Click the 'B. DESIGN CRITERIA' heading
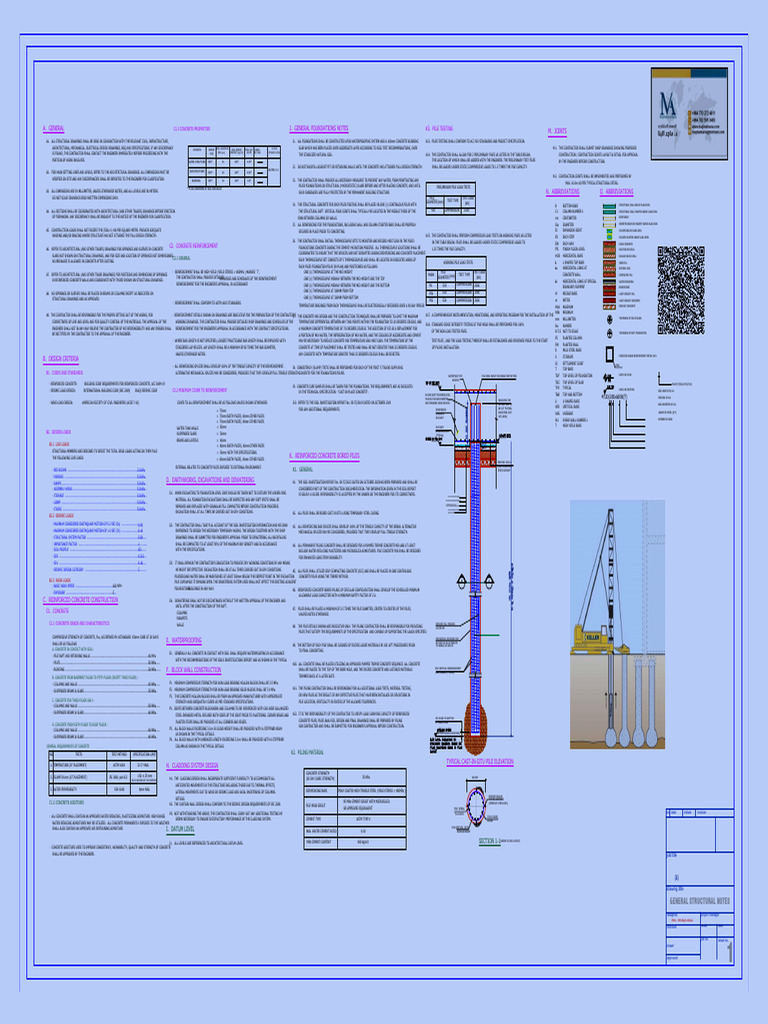Screen dimensions: 768x1024 point(61,359)
